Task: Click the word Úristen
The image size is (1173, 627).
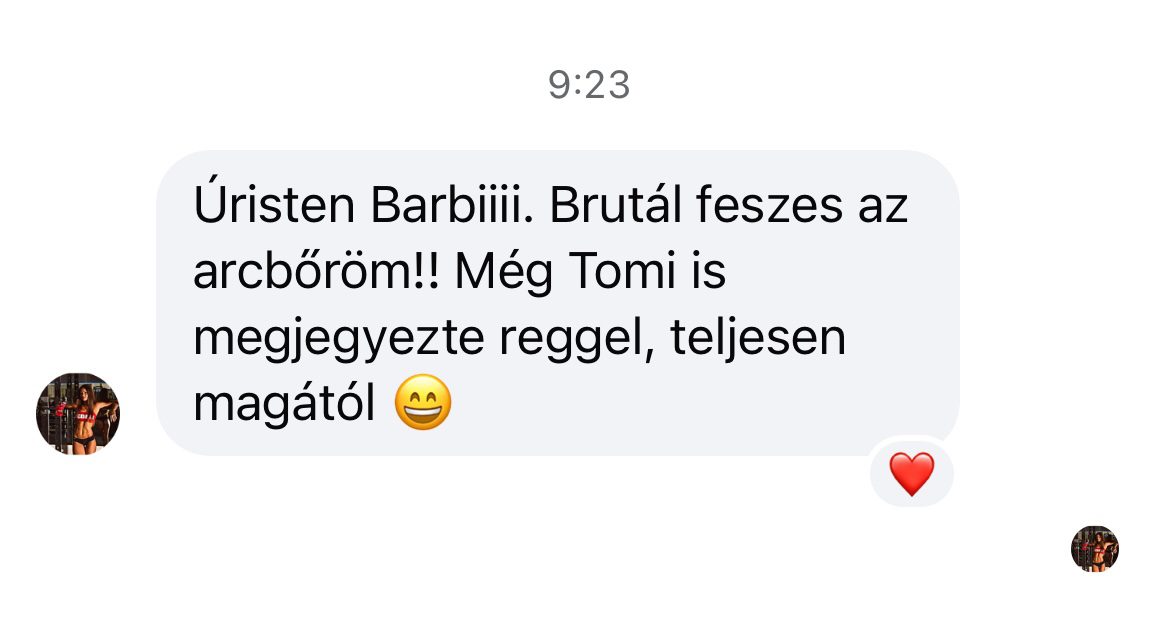Action: pos(274,203)
